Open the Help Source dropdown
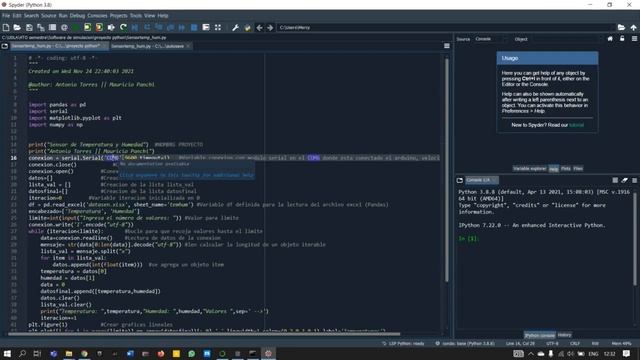 pyautogui.click(x=491, y=39)
